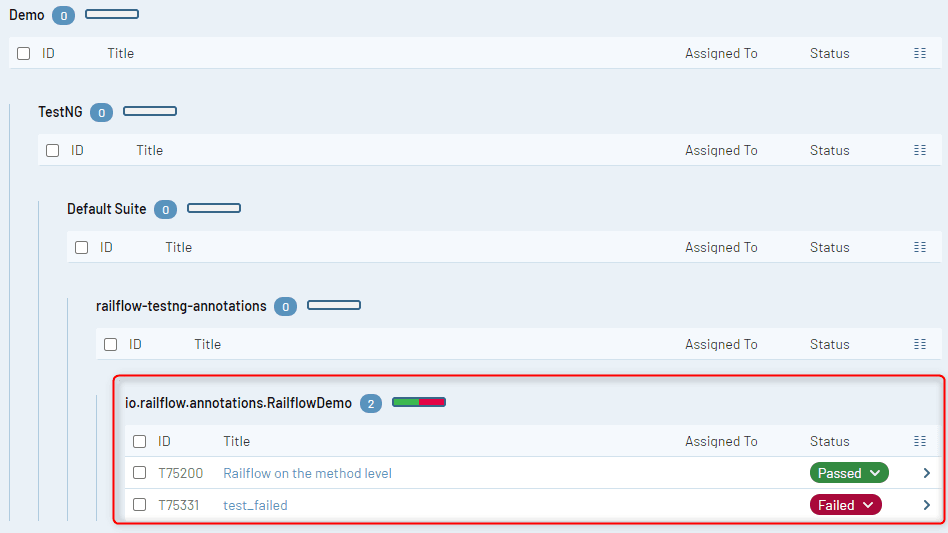Open column settings icon in Demo section
The width and height of the screenshot is (948, 533).
[920, 53]
